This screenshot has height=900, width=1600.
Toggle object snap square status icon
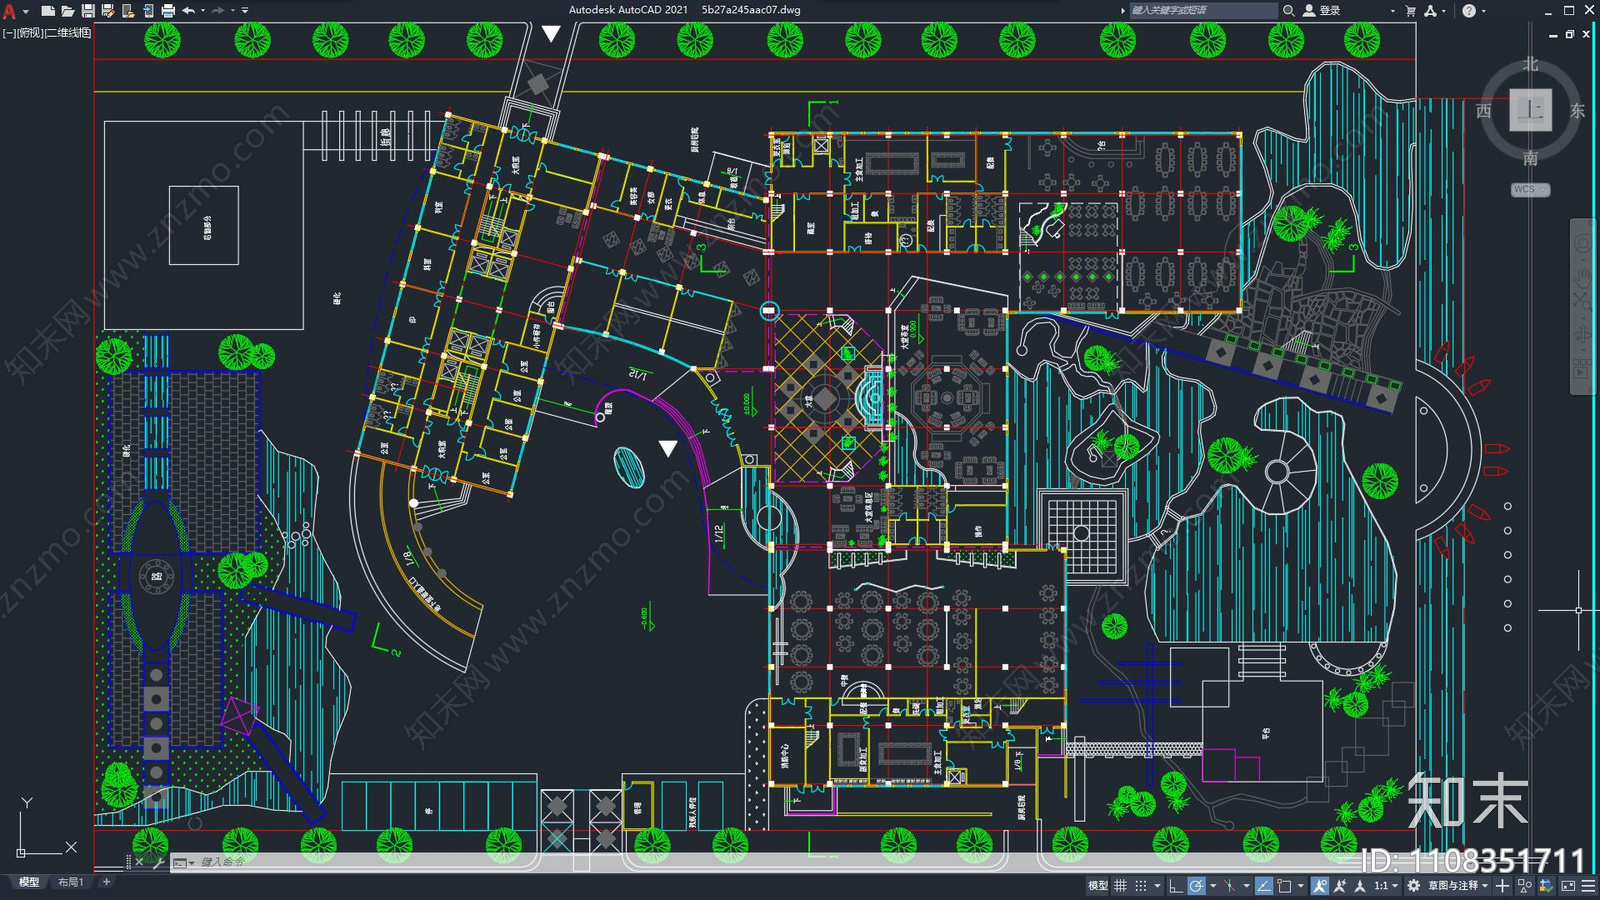1284,886
